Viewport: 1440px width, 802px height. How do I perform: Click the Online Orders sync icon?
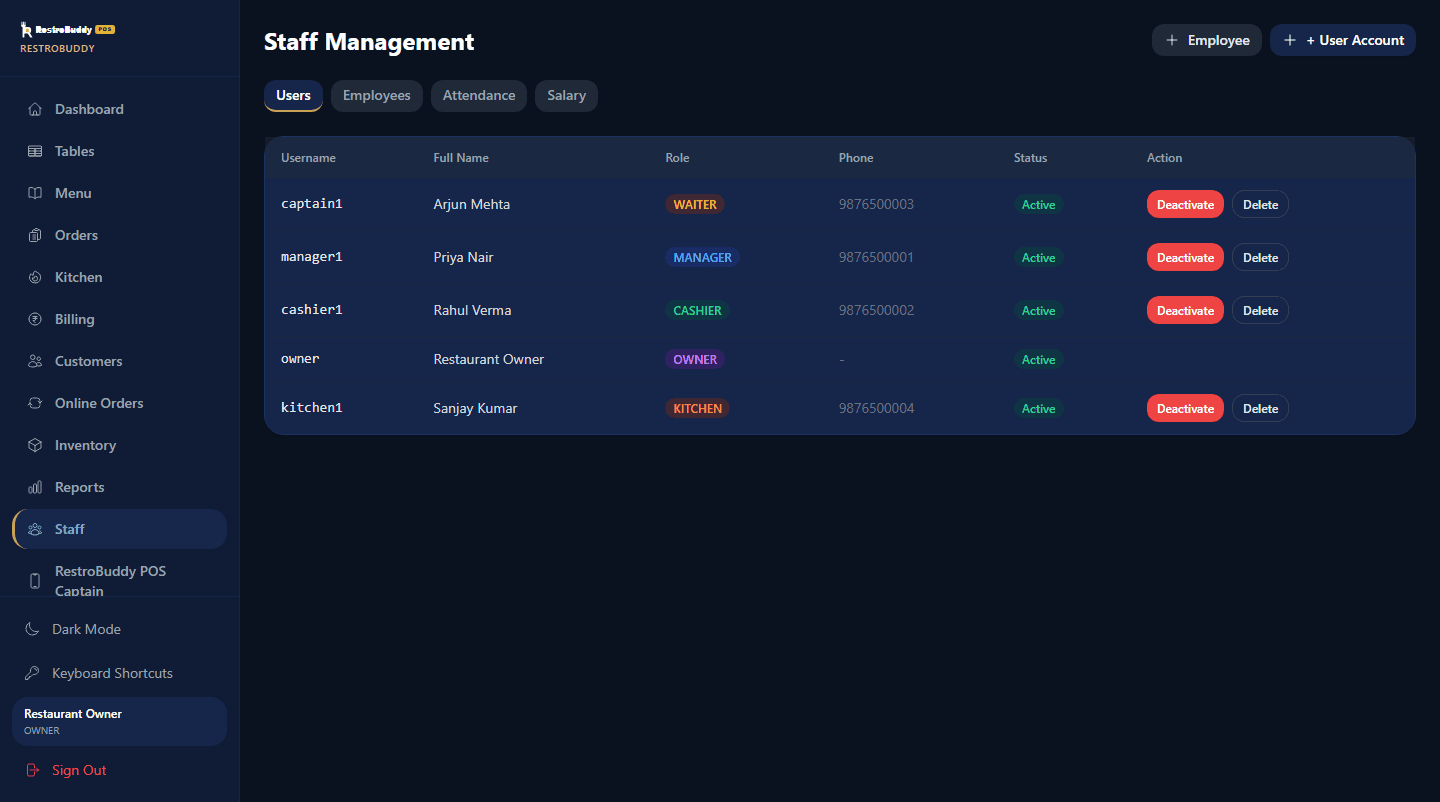[35, 403]
